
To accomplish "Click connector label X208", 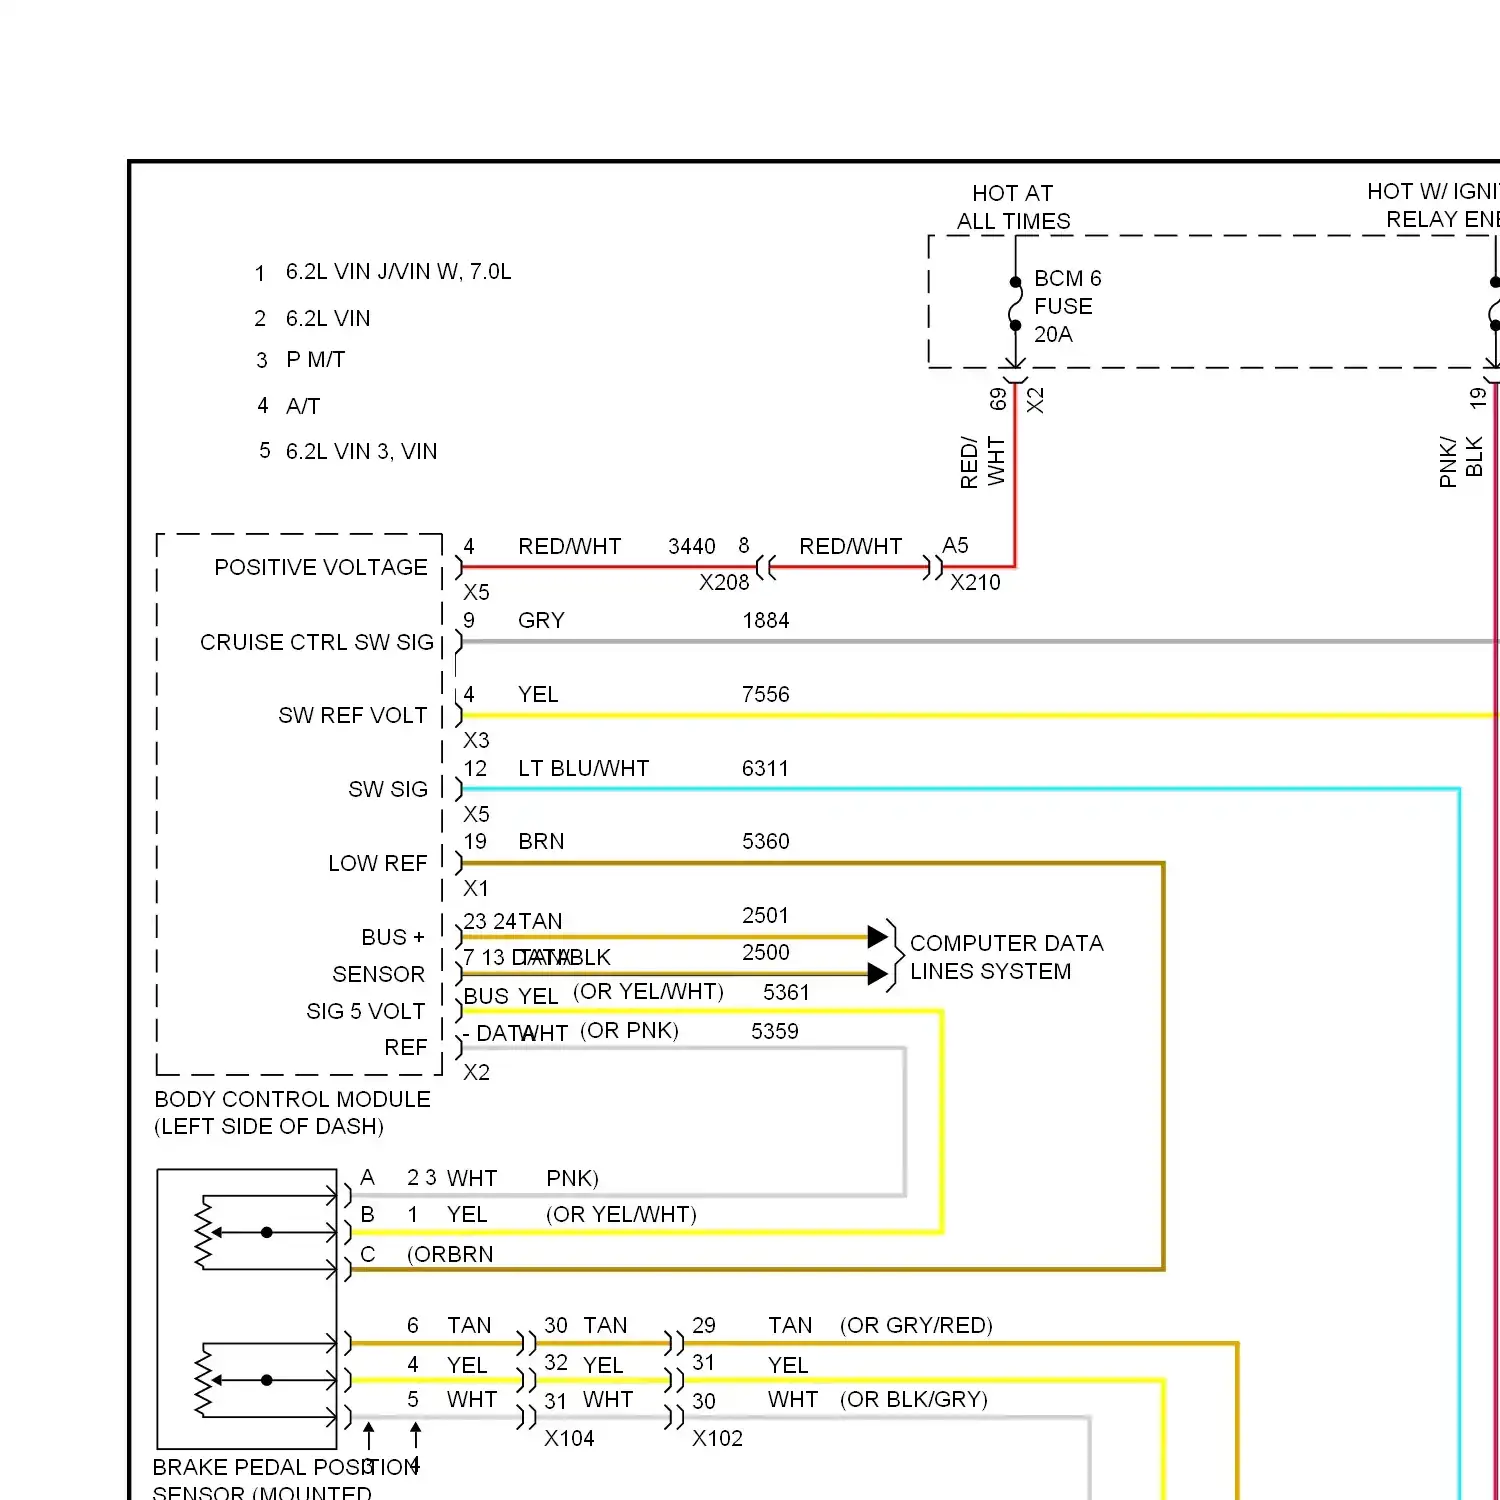I will (x=724, y=582).
